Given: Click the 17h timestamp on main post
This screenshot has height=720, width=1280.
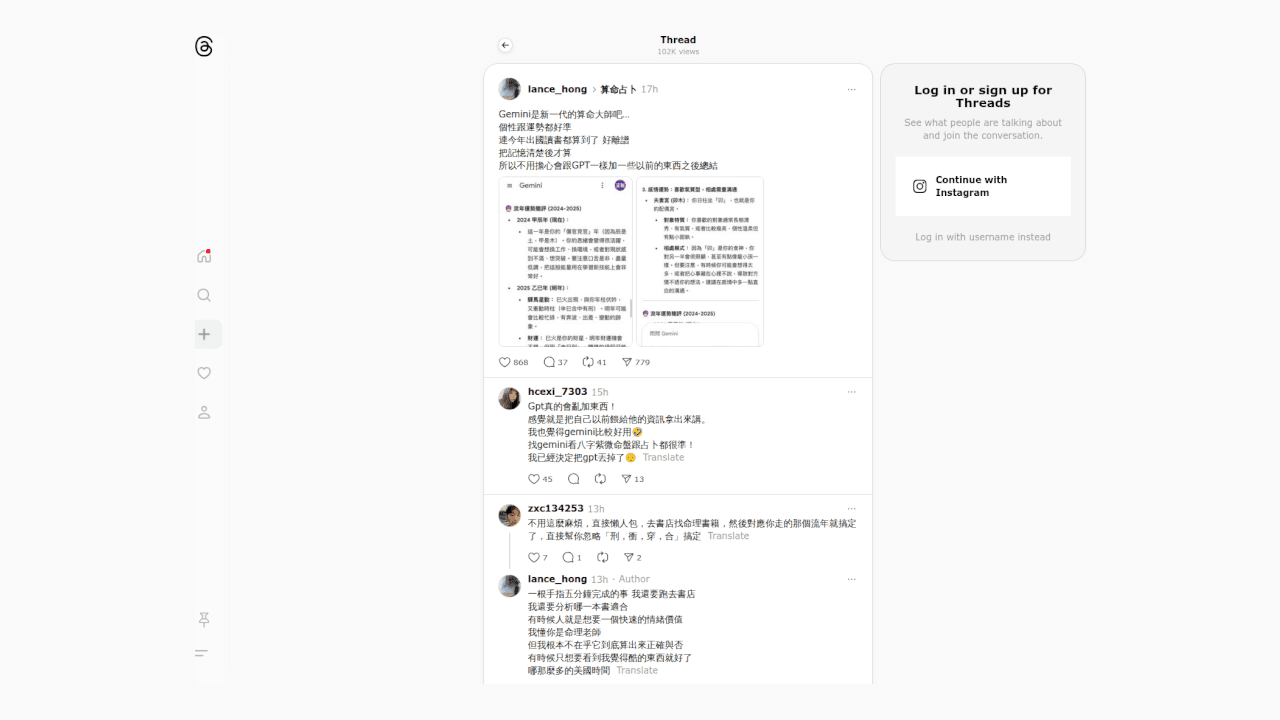Looking at the screenshot, I should tap(649, 89).
